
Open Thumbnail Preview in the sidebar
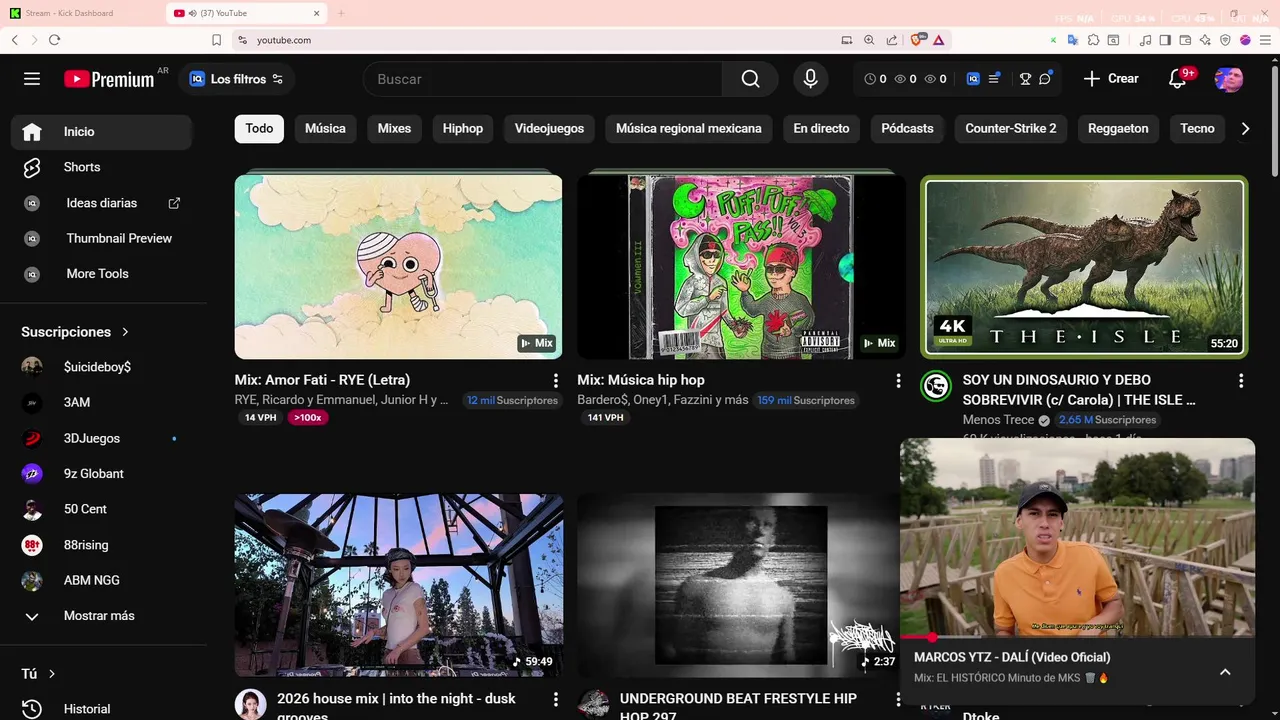point(101,238)
